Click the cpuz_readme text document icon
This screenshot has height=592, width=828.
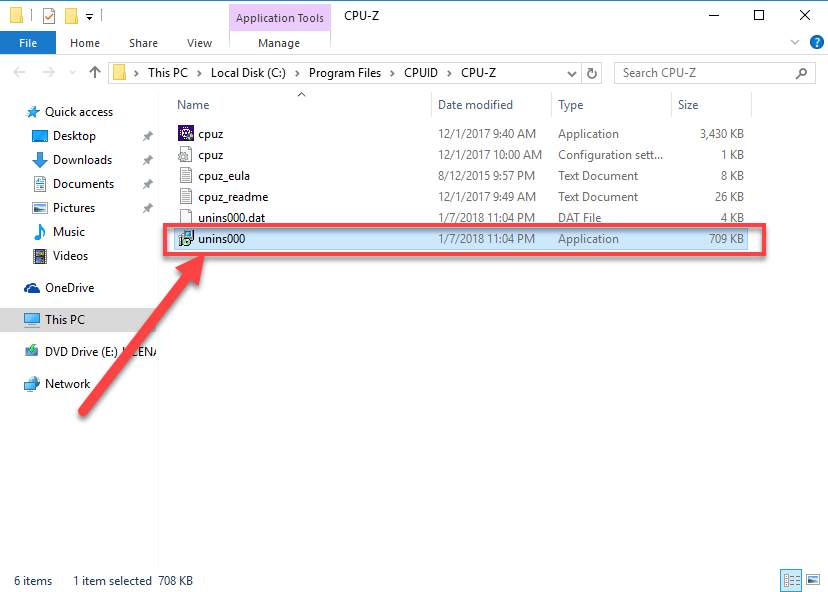tap(185, 196)
